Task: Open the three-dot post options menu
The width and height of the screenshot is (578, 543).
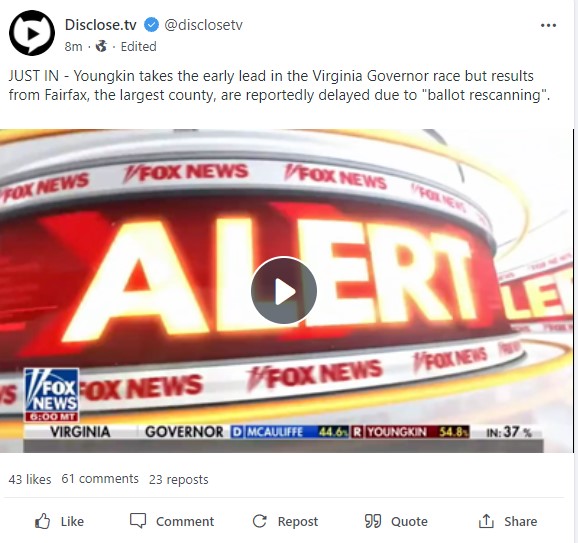Action: tap(548, 25)
